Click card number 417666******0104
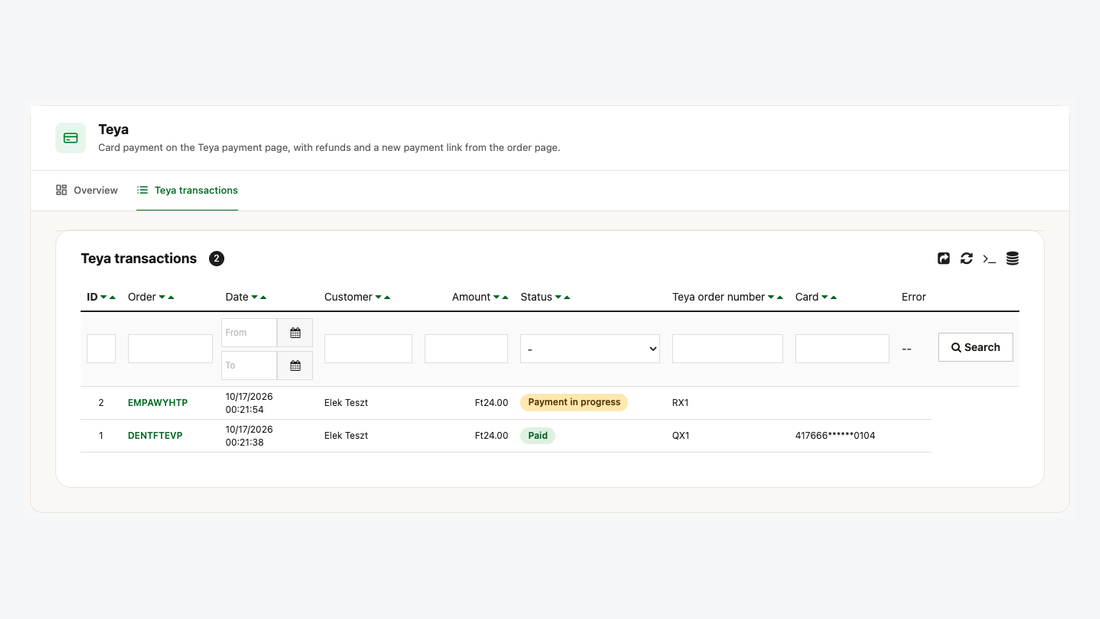Image resolution: width=1100 pixels, height=619 pixels. pyautogui.click(x=835, y=436)
